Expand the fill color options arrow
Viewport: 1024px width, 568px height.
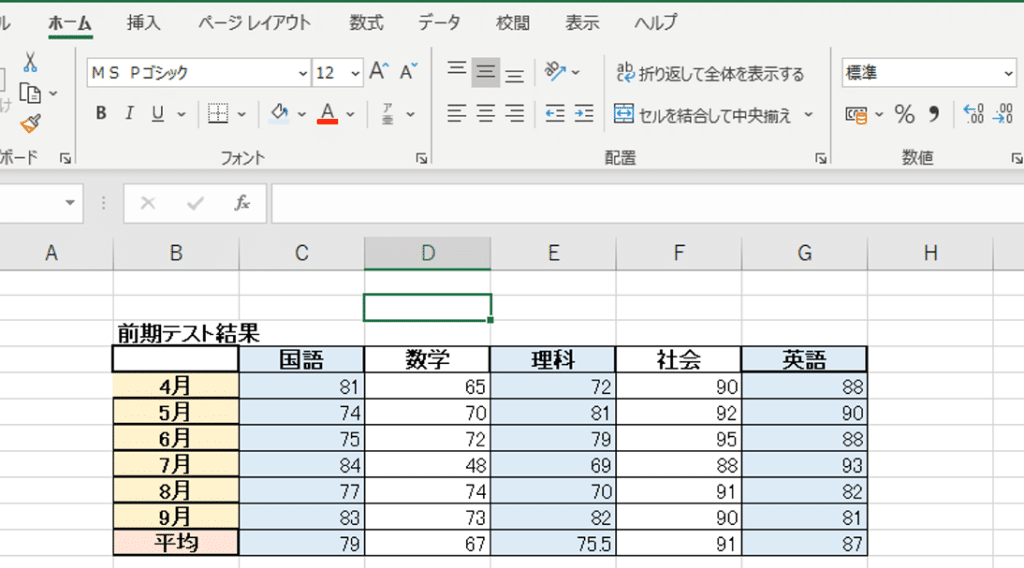(302, 115)
